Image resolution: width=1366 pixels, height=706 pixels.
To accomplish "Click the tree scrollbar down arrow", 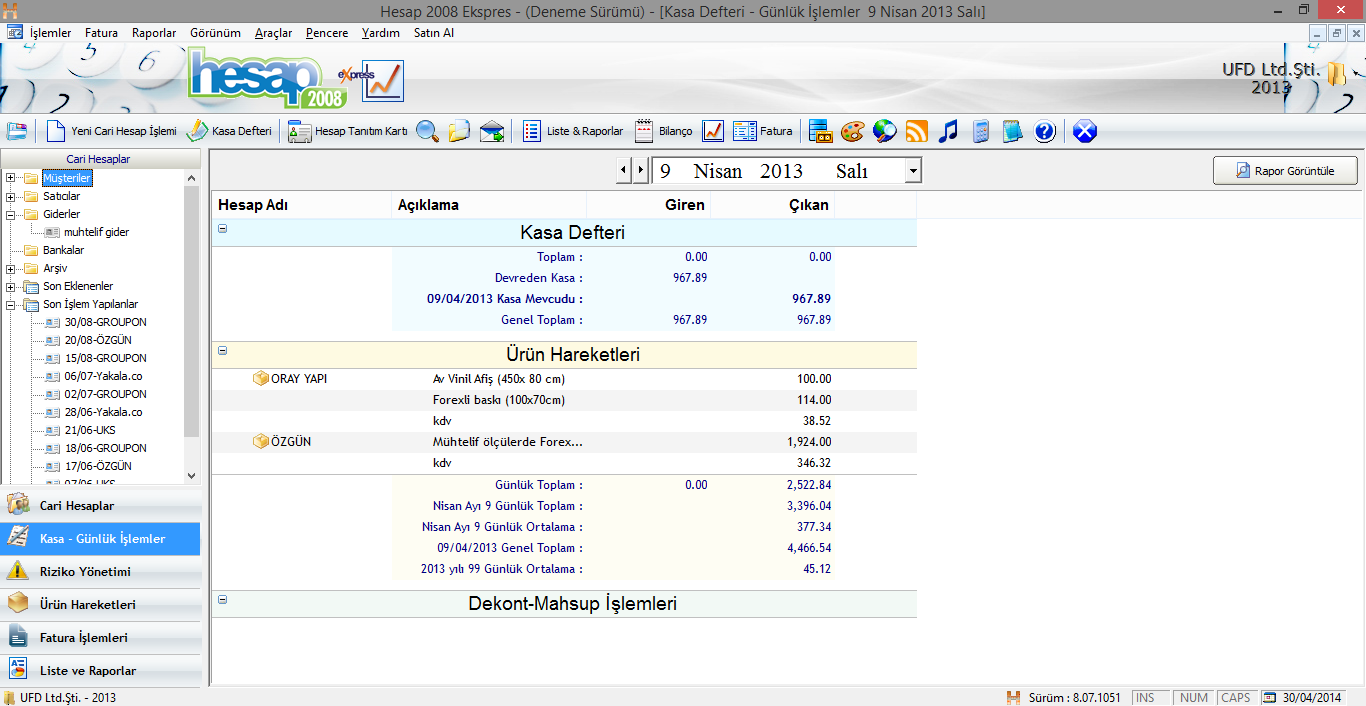I will click(192, 477).
